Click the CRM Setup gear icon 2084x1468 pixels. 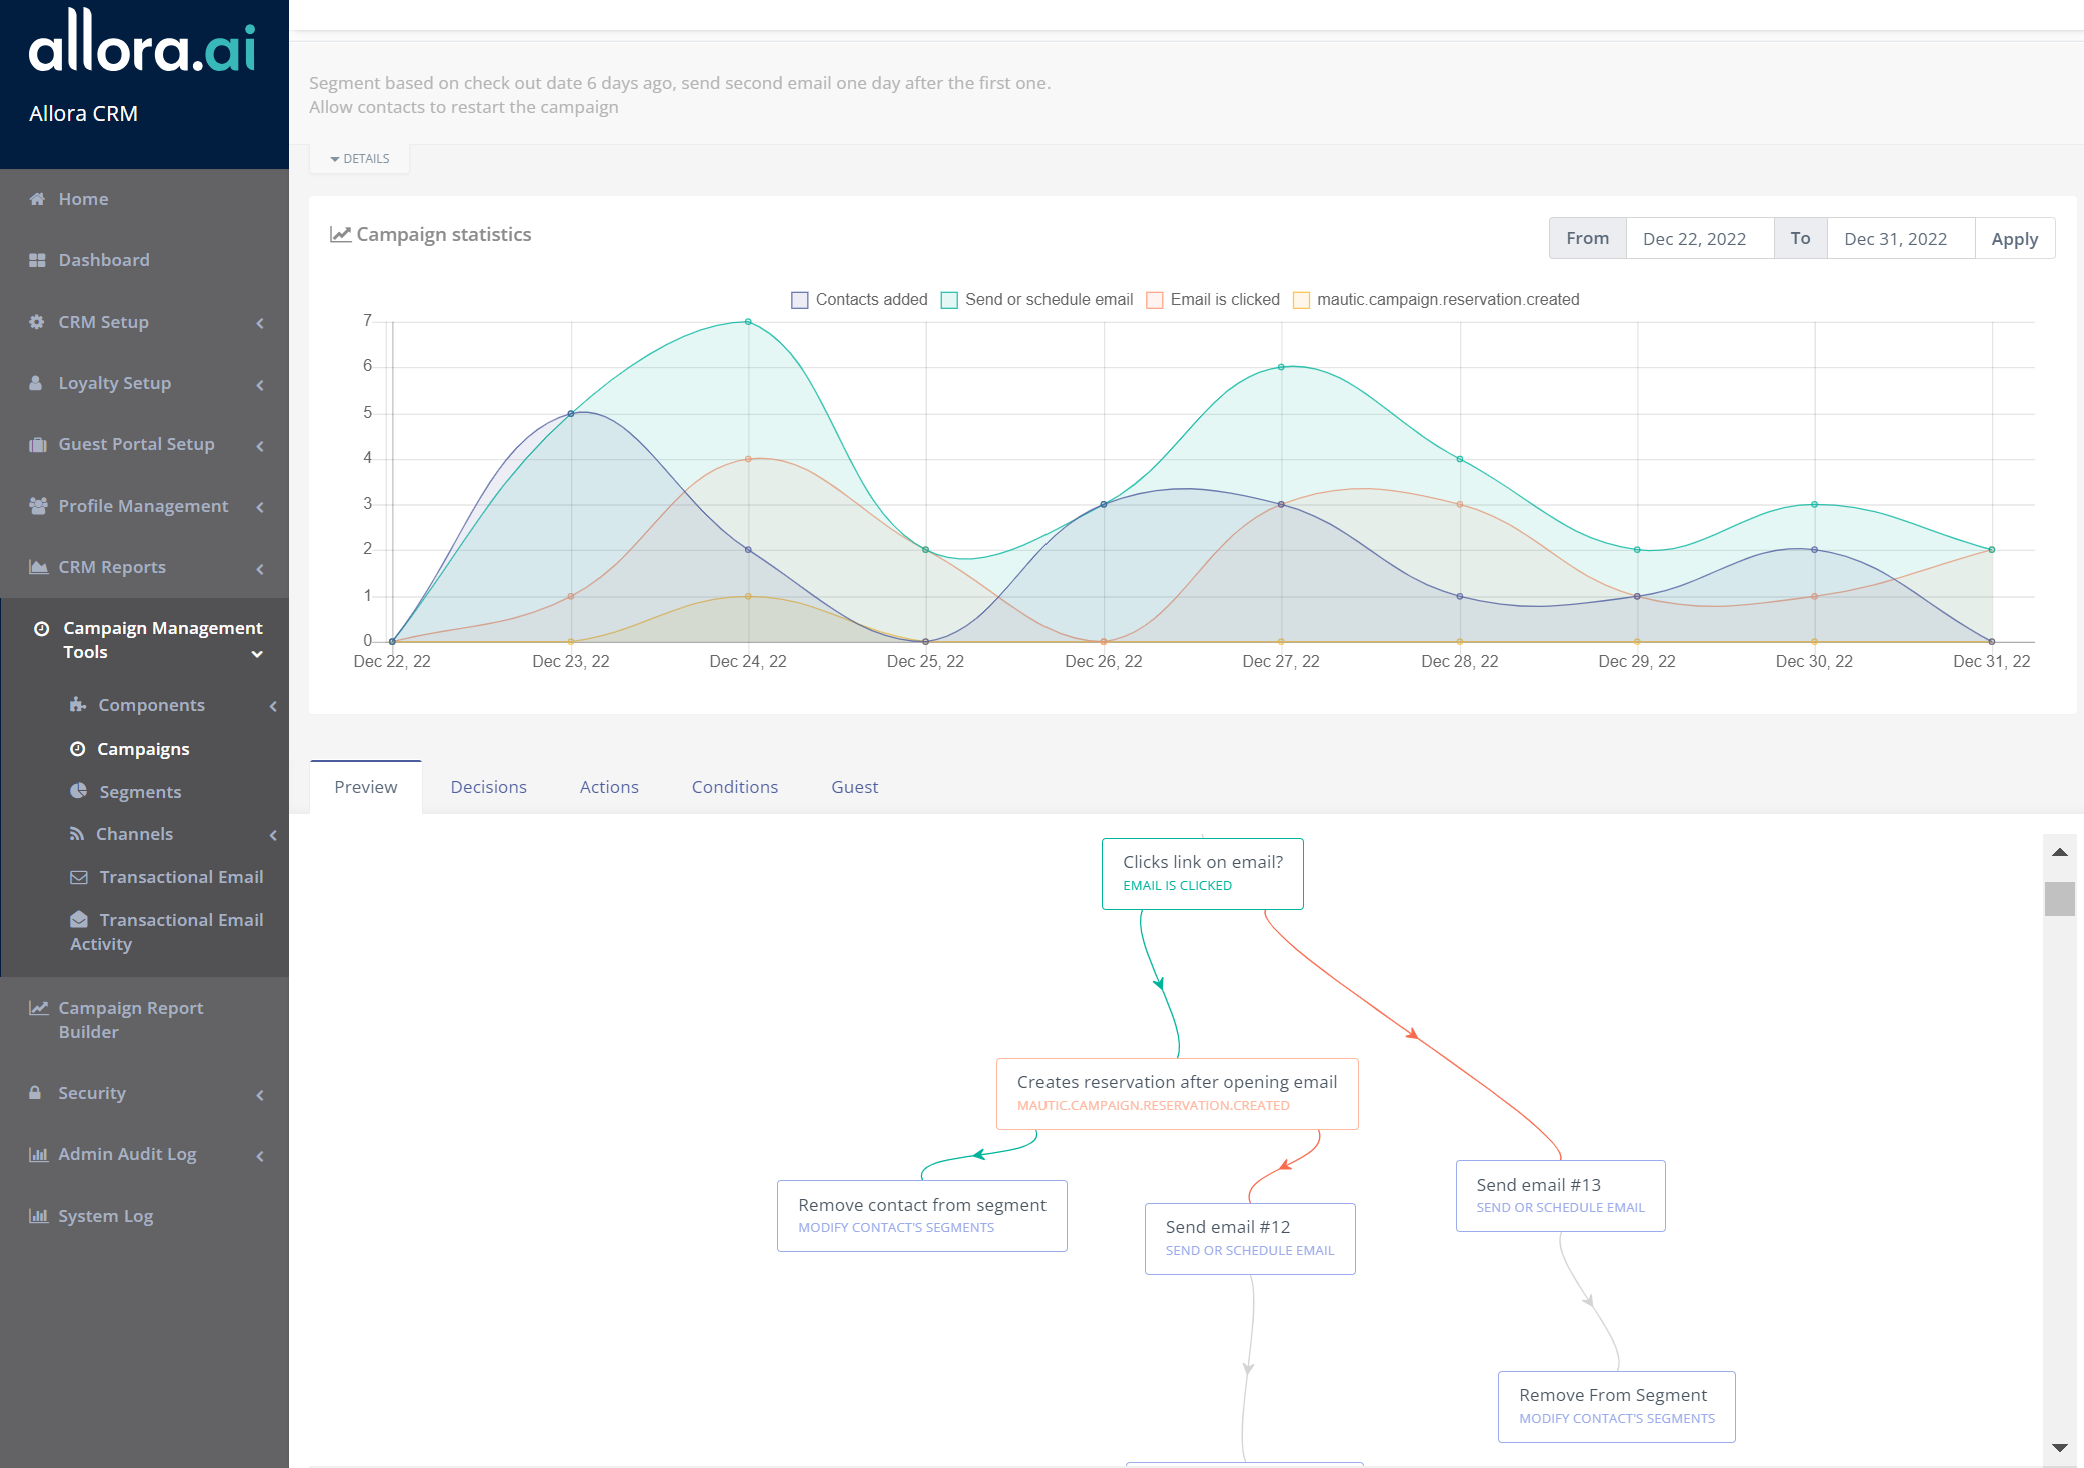point(37,322)
